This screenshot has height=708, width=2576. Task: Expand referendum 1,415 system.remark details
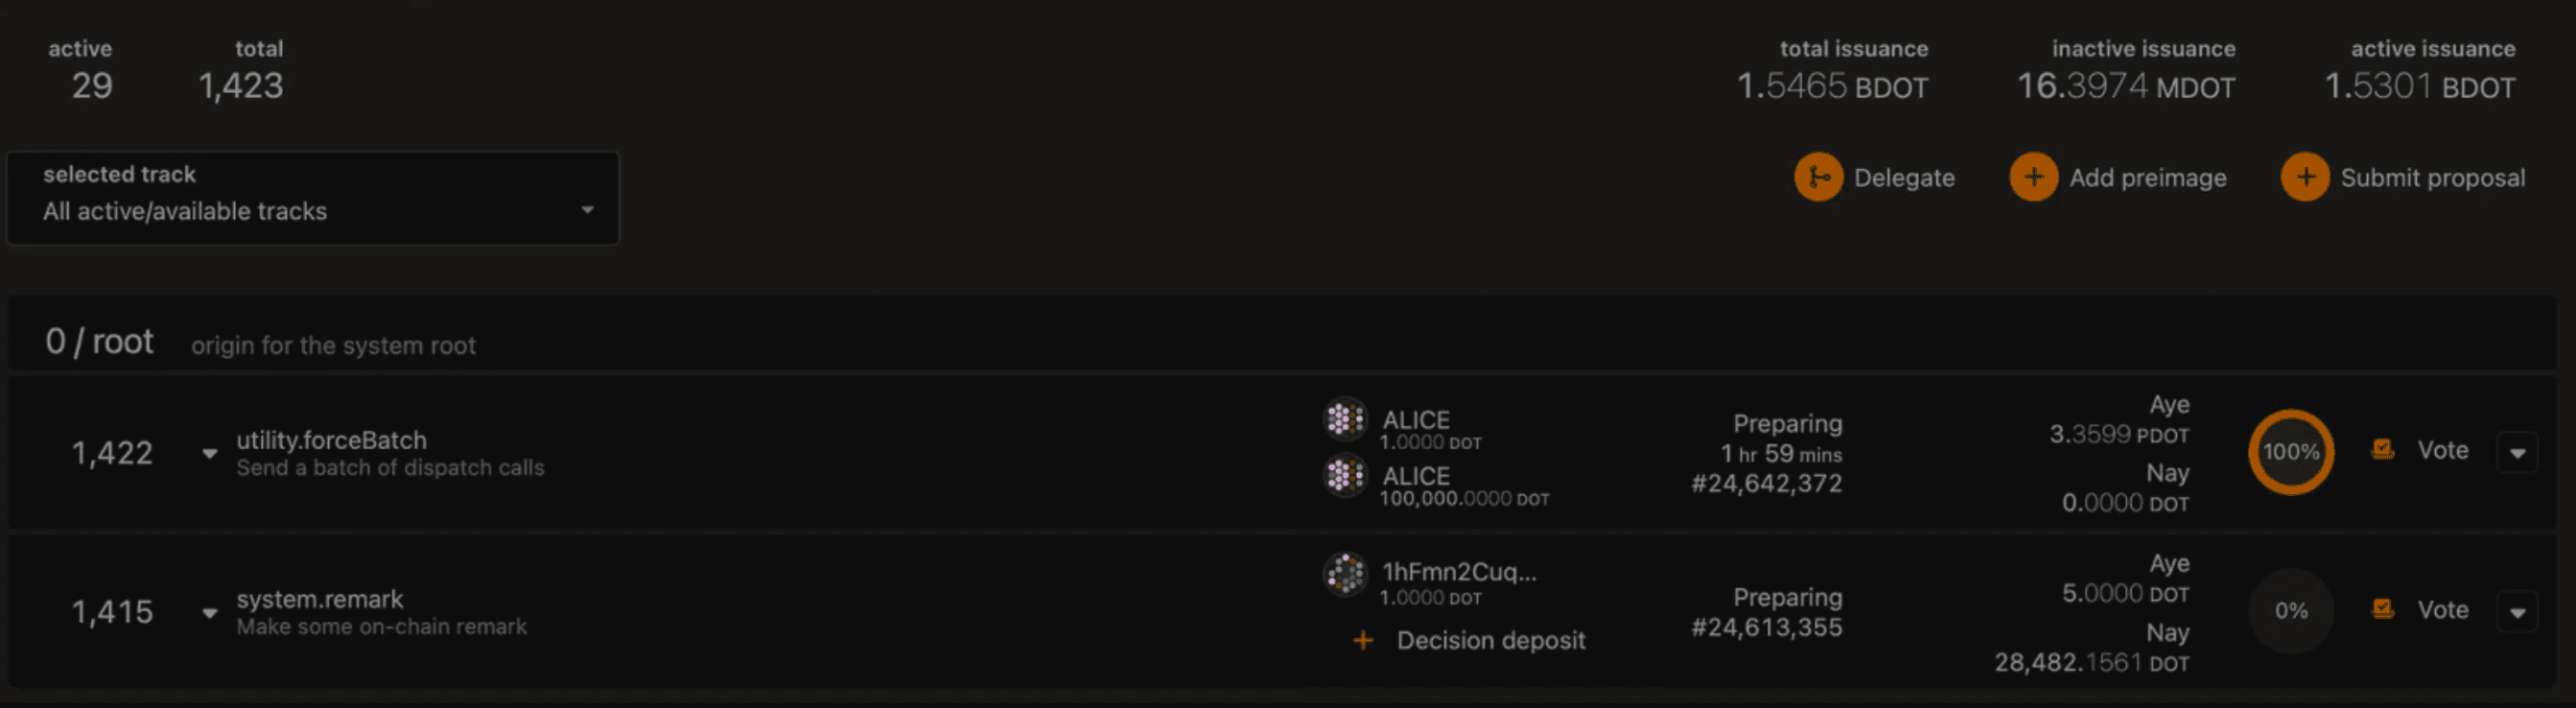point(209,612)
